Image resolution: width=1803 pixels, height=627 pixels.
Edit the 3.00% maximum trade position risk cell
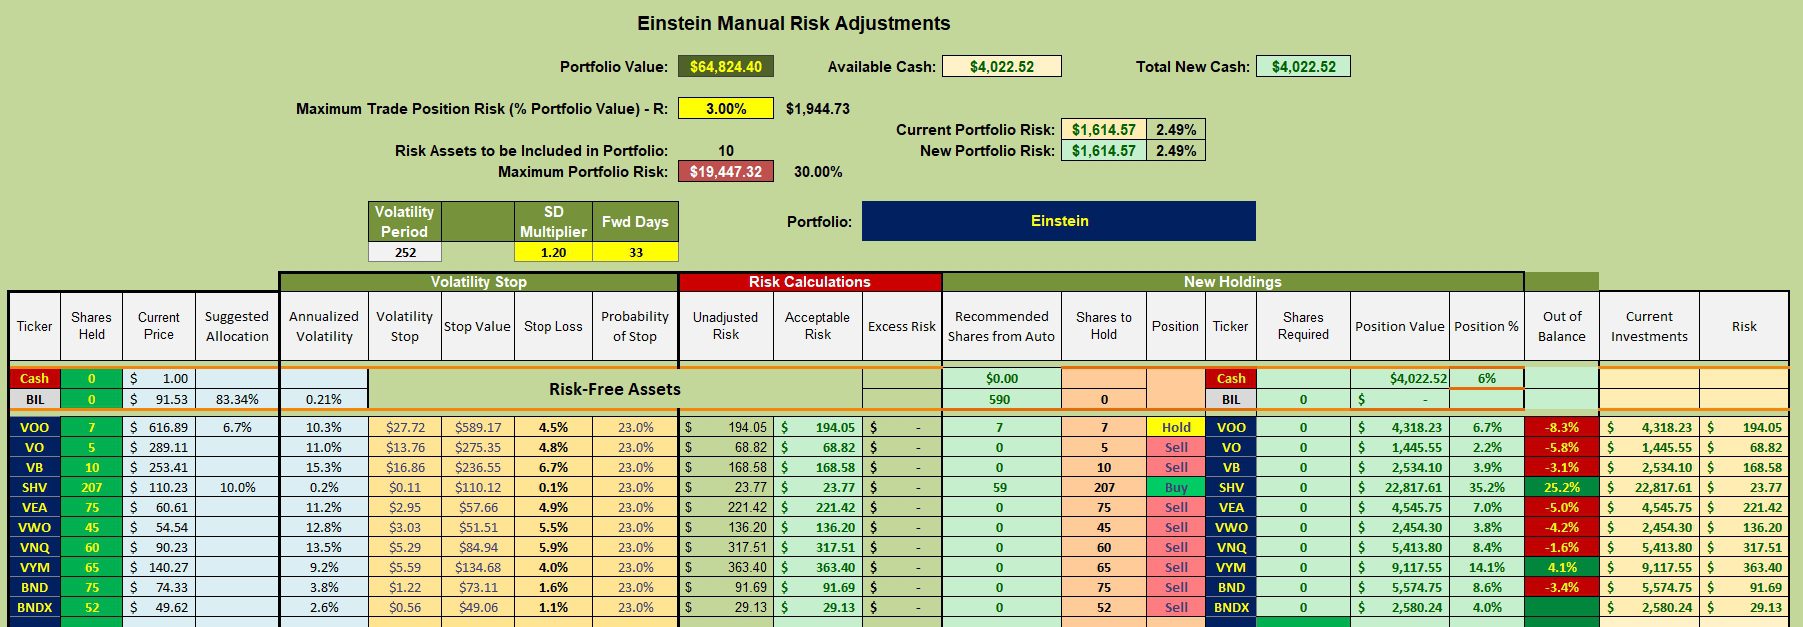[x=726, y=108]
